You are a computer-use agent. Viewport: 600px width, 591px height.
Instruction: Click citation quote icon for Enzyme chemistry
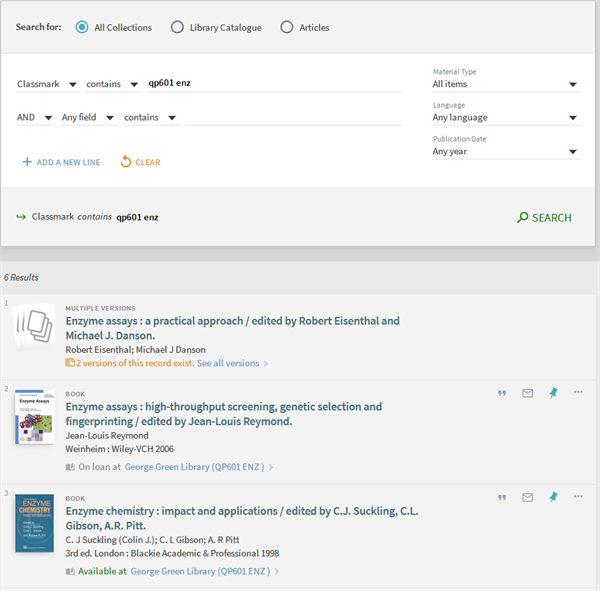pyautogui.click(x=502, y=497)
